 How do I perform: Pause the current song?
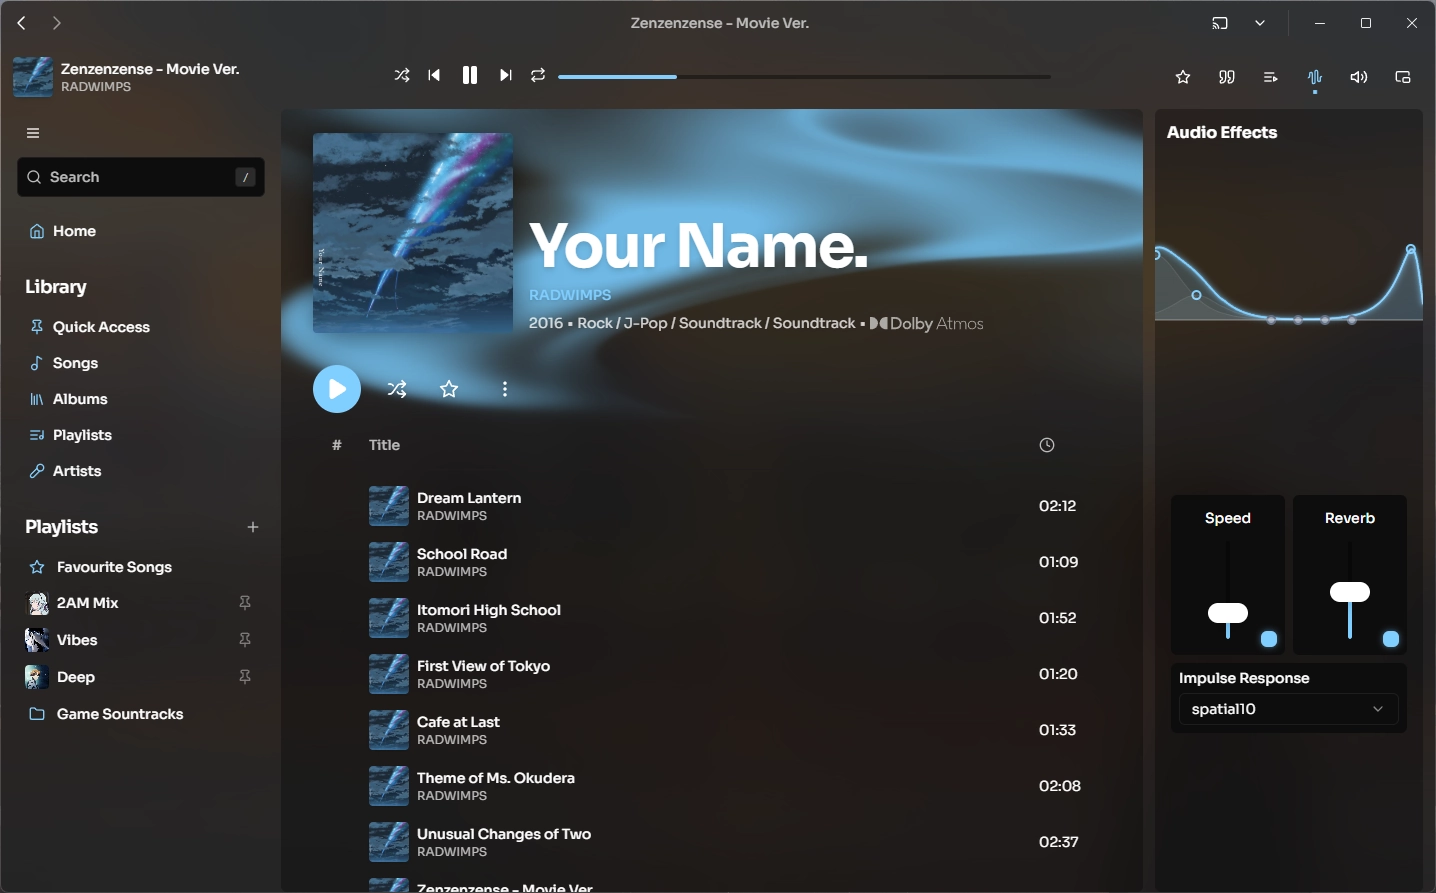pos(470,76)
